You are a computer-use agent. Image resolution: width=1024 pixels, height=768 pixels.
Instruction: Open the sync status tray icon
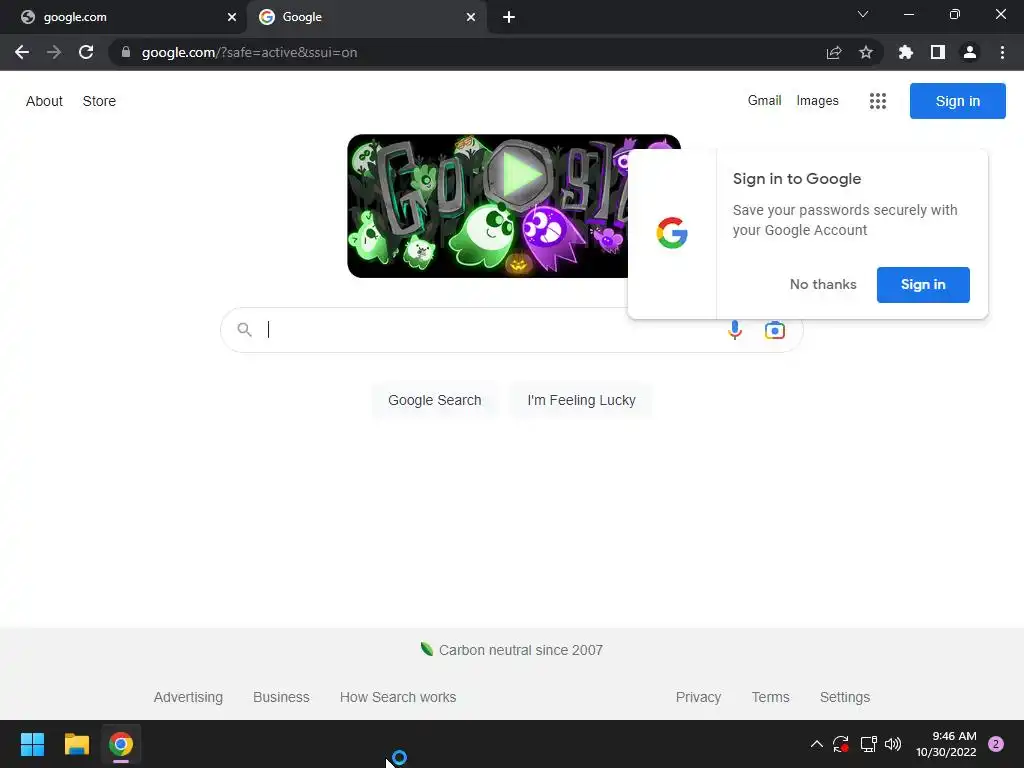point(841,744)
